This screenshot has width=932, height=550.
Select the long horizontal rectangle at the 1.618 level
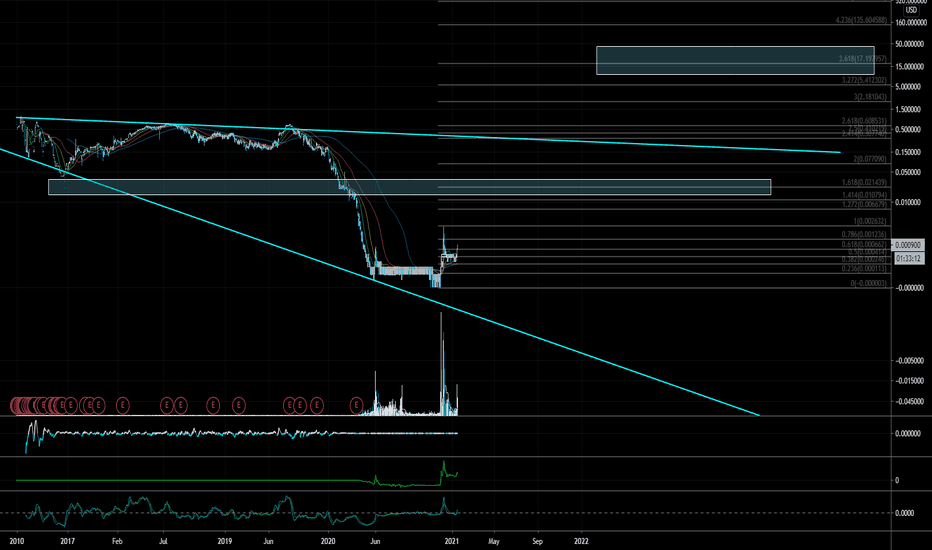[x=410, y=187]
